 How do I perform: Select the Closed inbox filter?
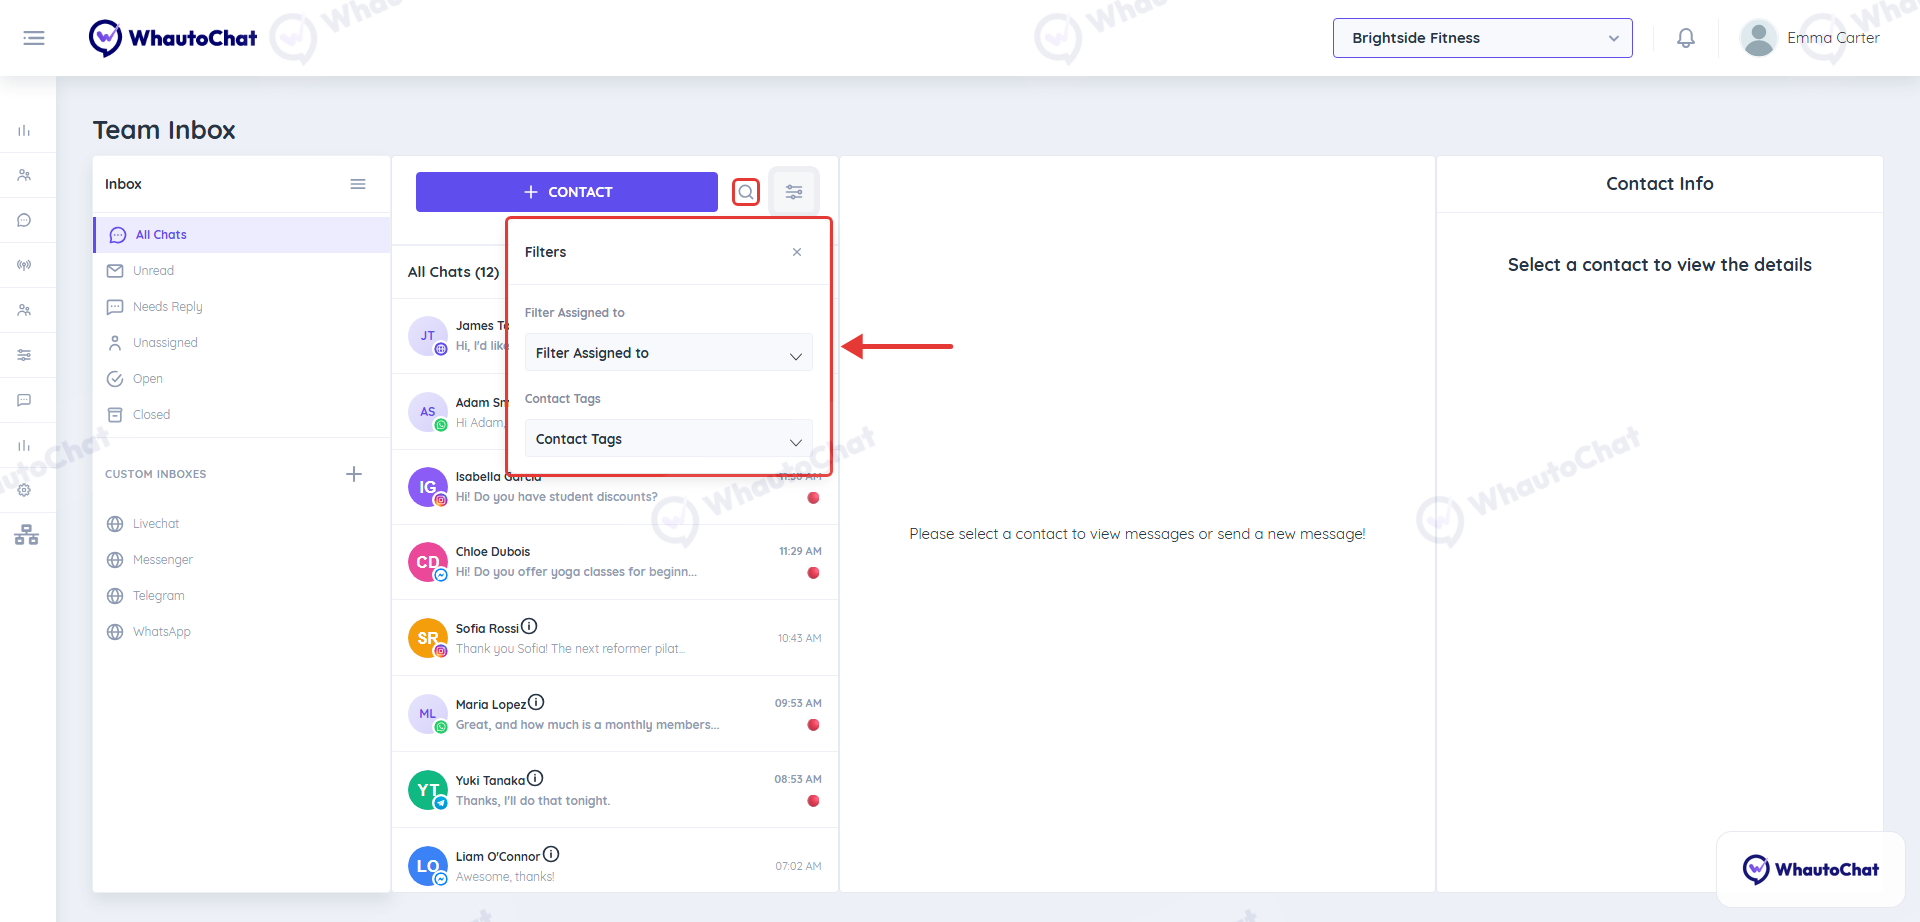point(242,415)
